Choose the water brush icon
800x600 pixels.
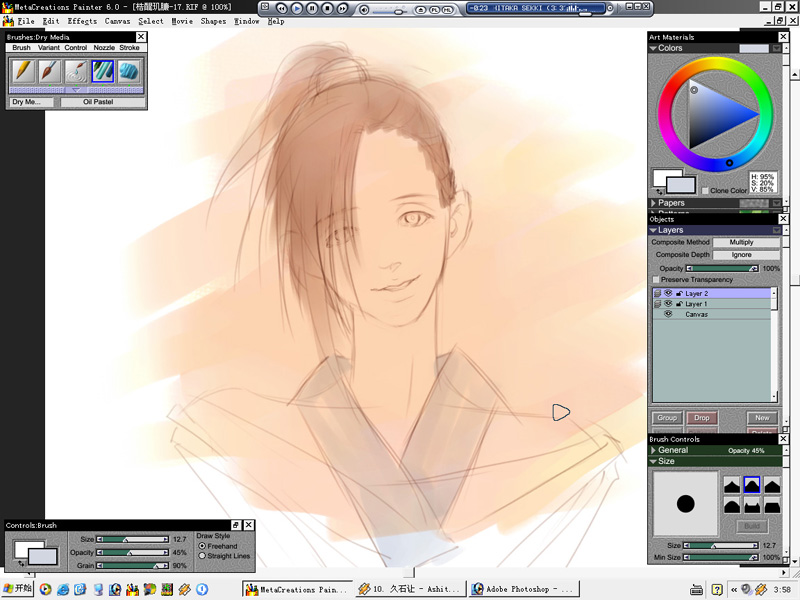pos(77,71)
